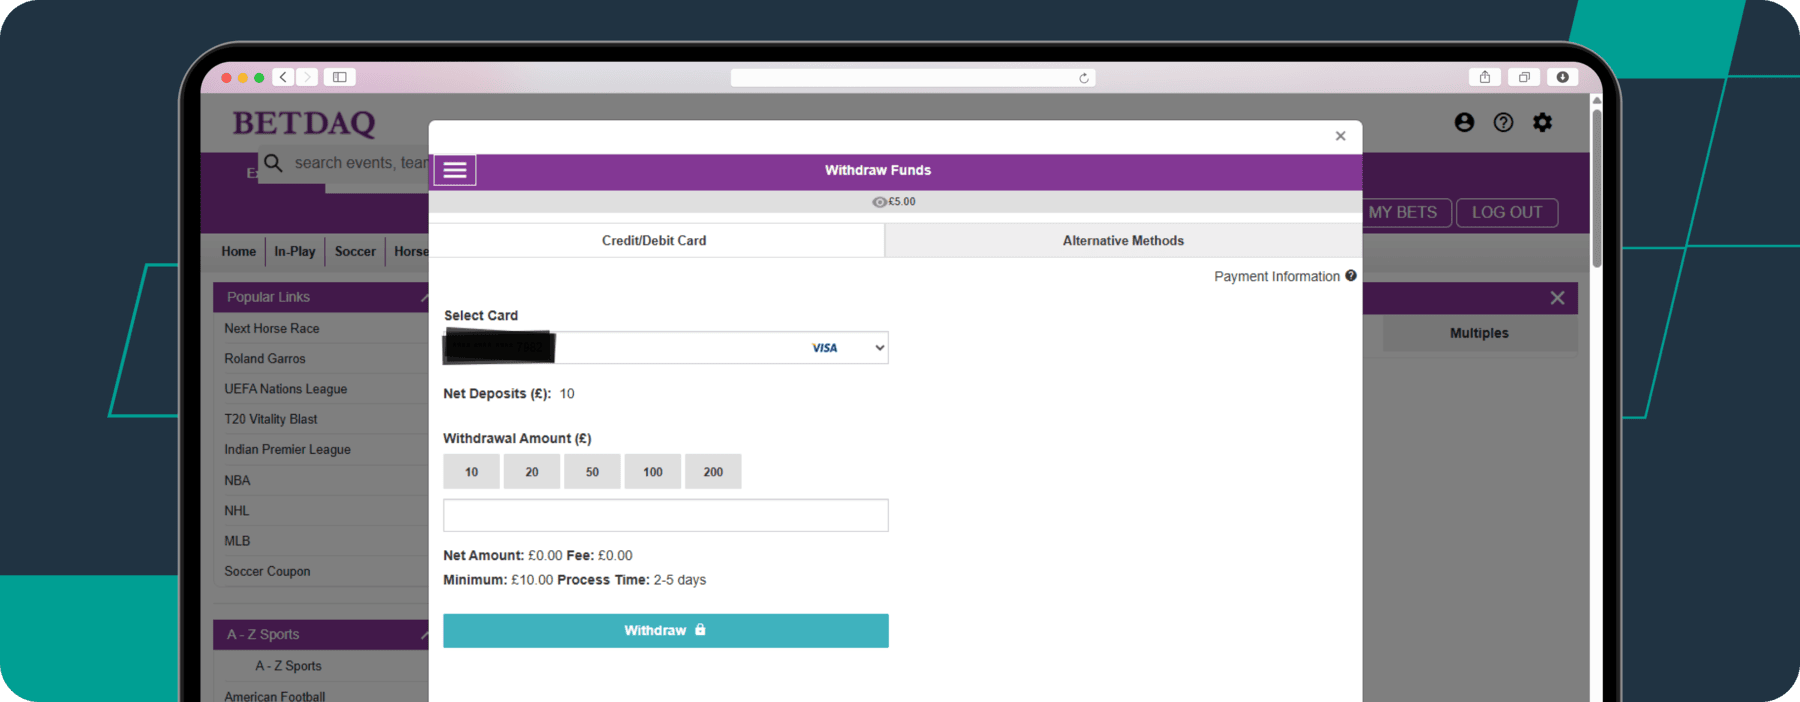Screen dimensions: 1800x702
Task: Choose the 10 amount button
Action: [x=471, y=472]
